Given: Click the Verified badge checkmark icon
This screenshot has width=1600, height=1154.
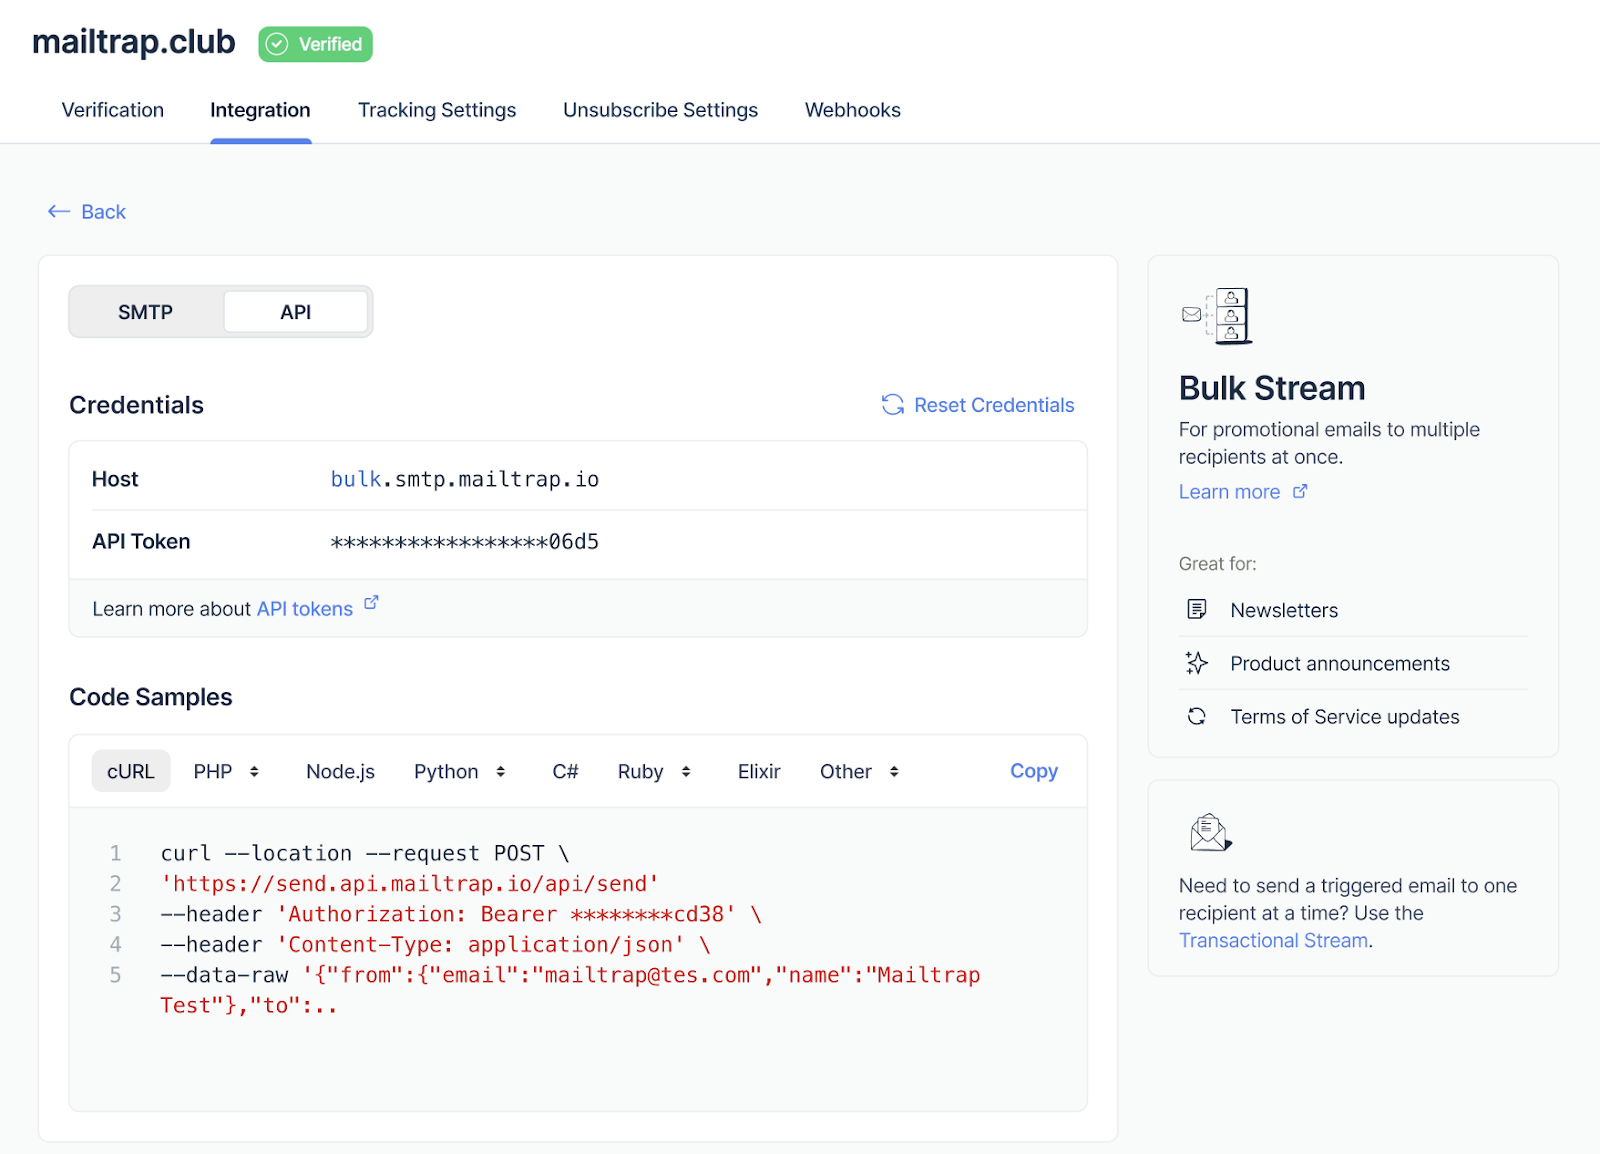Looking at the screenshot, I should 277,43.
